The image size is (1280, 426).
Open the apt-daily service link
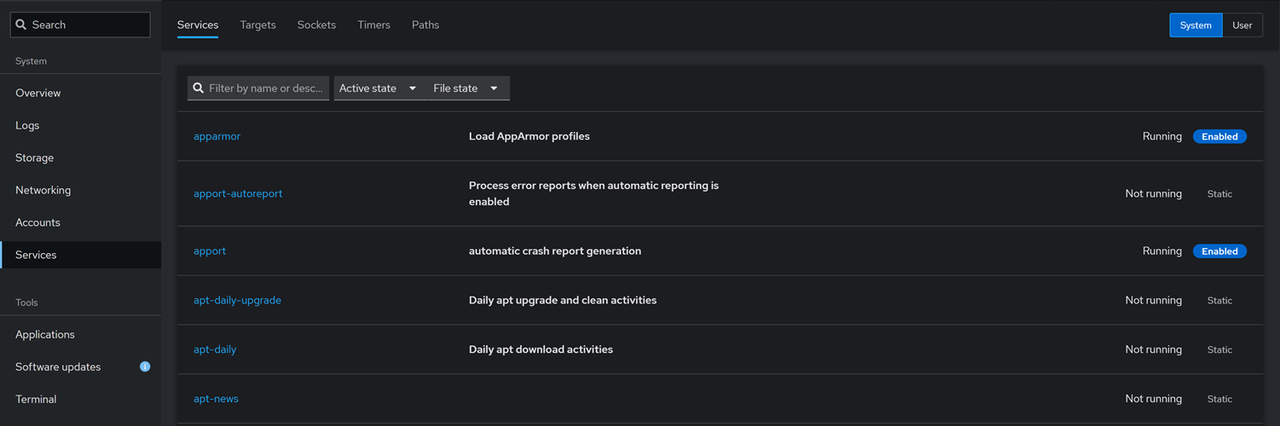(x=215, y=350)
